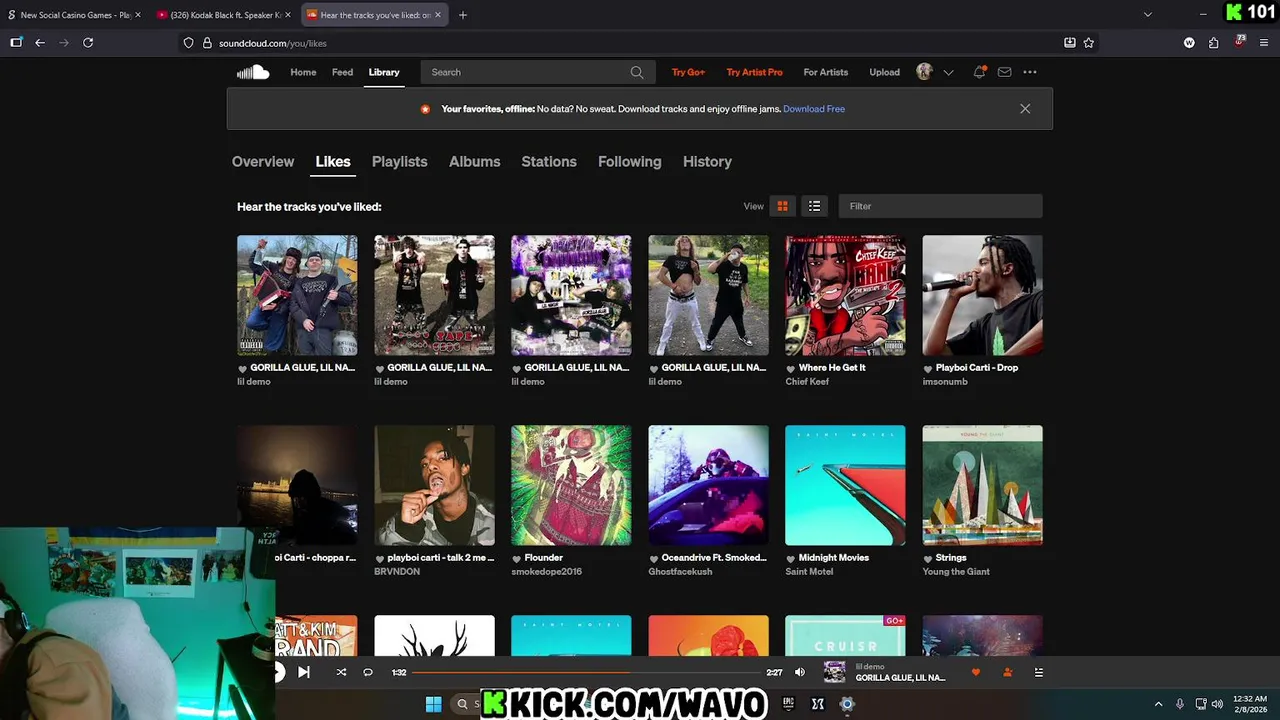Open the uBlock extension icon with badge 73
The image size is (1280, 720).
[1240, 42]
